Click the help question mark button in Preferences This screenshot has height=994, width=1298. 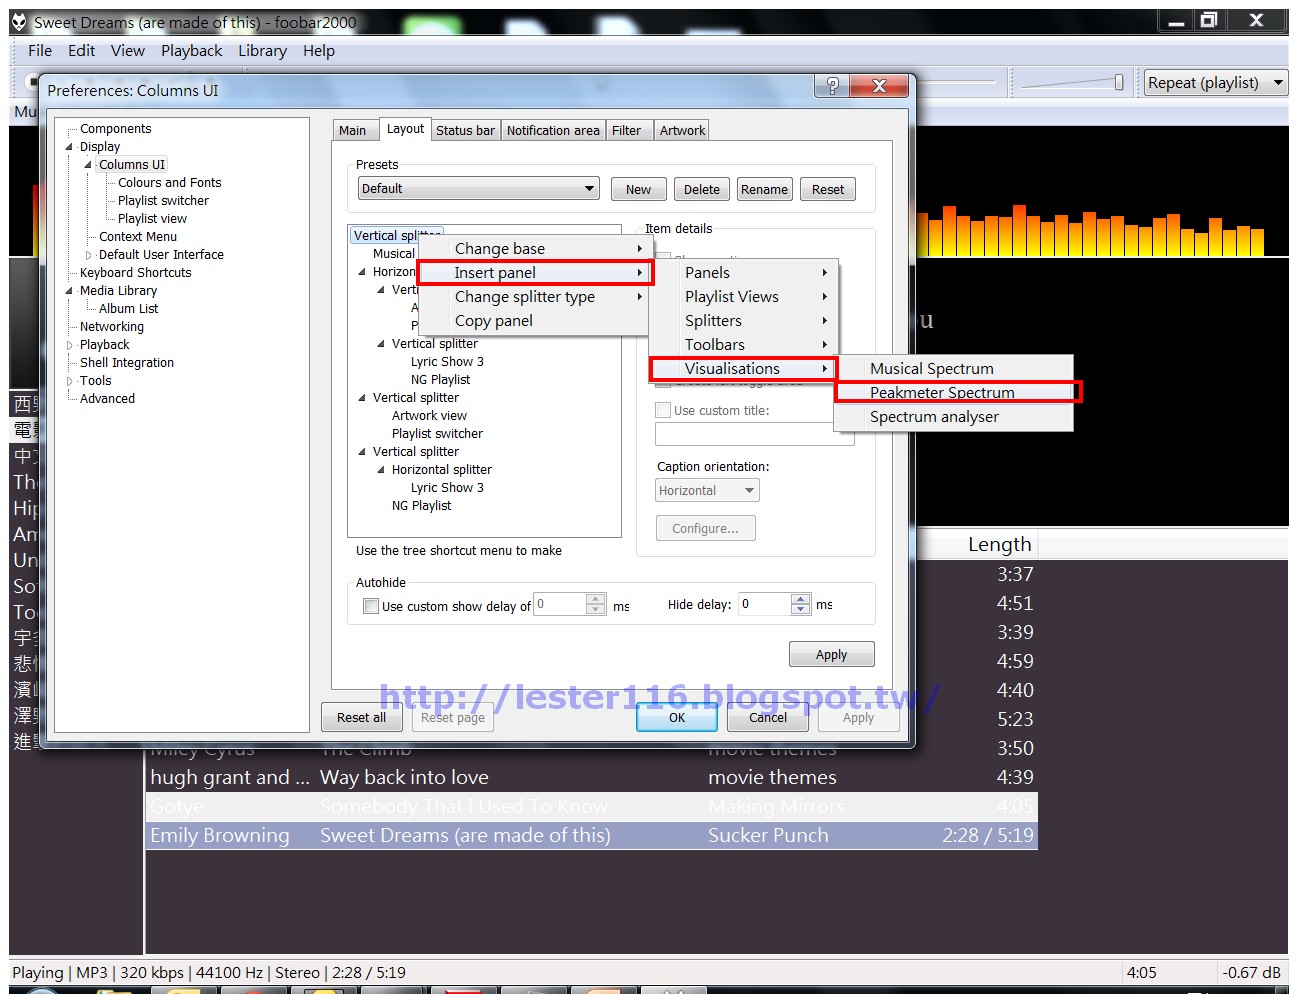832,86
